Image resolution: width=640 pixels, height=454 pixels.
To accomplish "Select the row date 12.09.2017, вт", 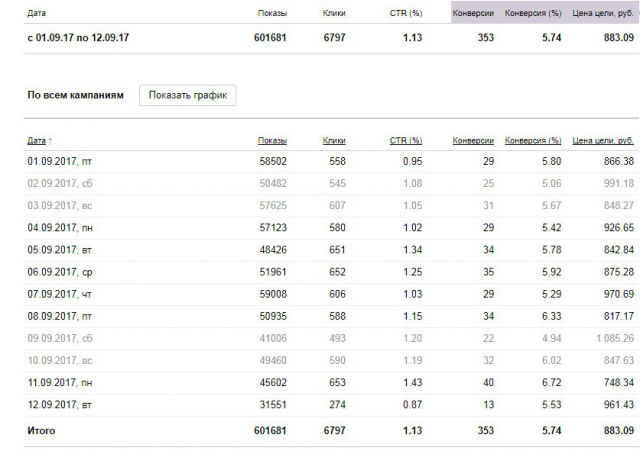I will (x=60, y=405).
